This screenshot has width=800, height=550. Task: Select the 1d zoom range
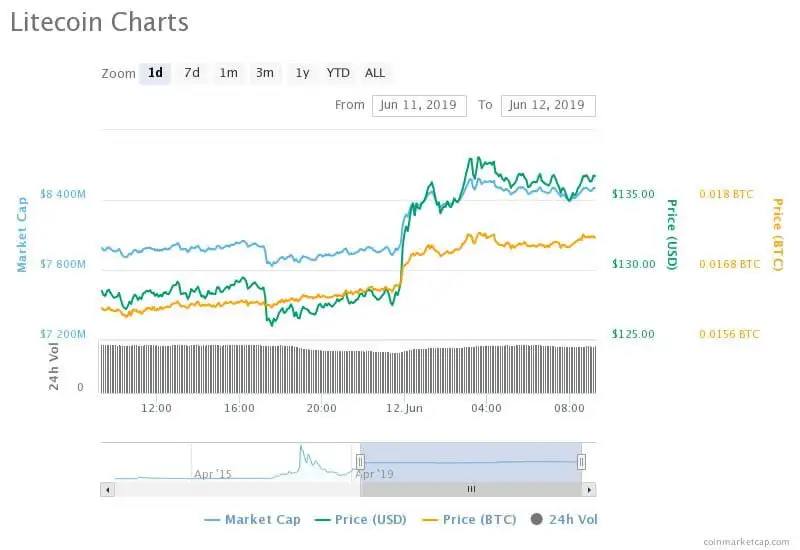click(x=155, y=73)
